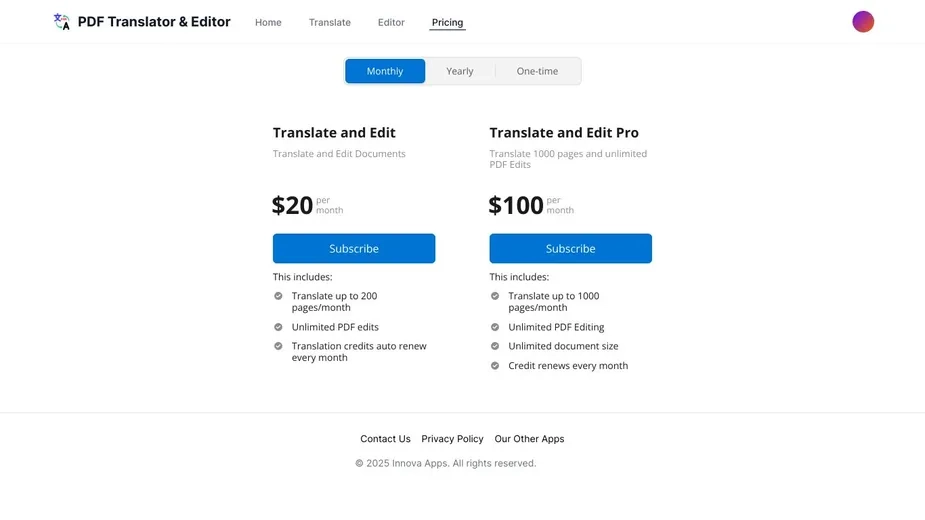
Task: Open the Contact Us footer link
Action: [x=385, y=439]
